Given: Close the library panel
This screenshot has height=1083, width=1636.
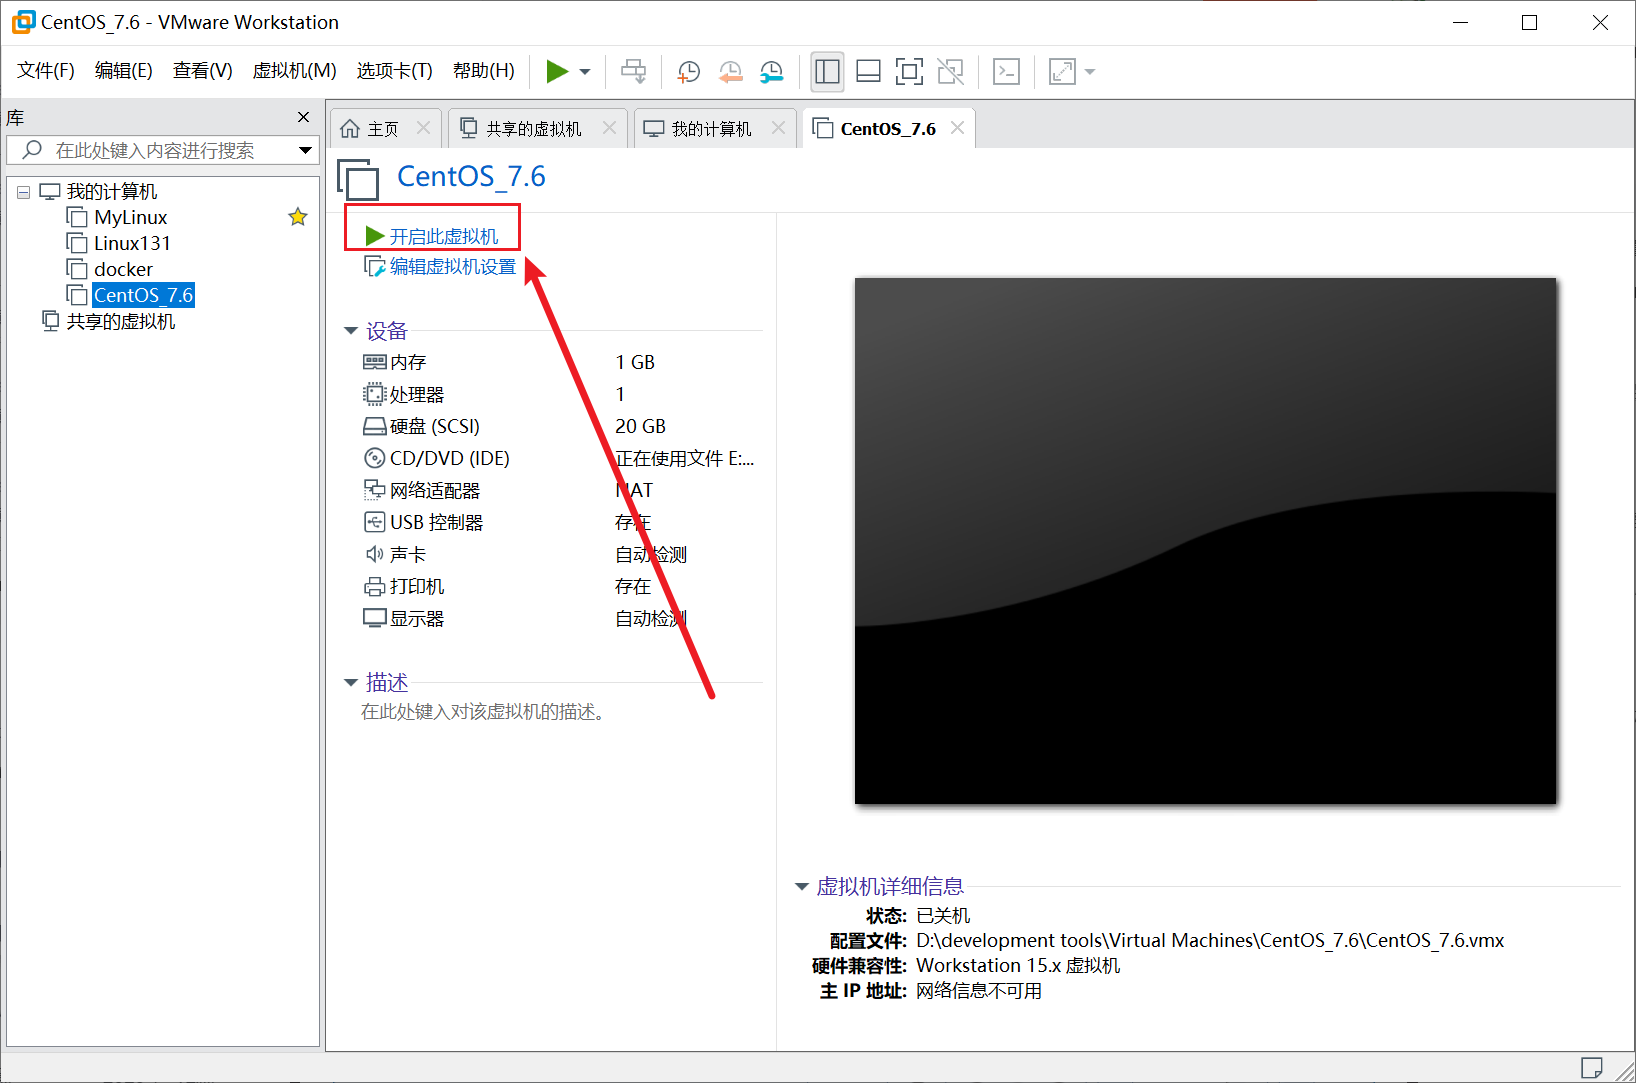Looking at the screenshot, I should tap(303, 117).
